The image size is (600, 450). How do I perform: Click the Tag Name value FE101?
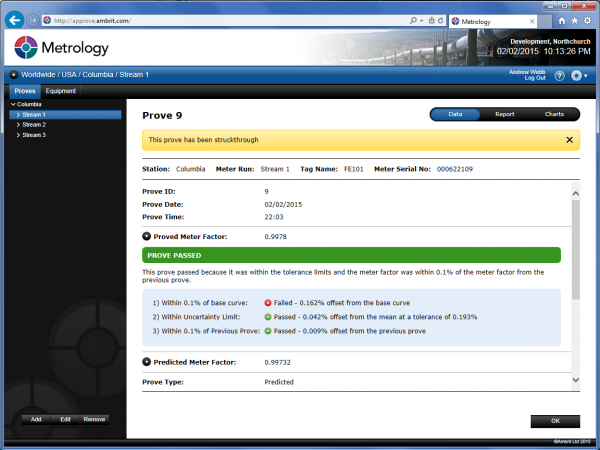point(354,169)
